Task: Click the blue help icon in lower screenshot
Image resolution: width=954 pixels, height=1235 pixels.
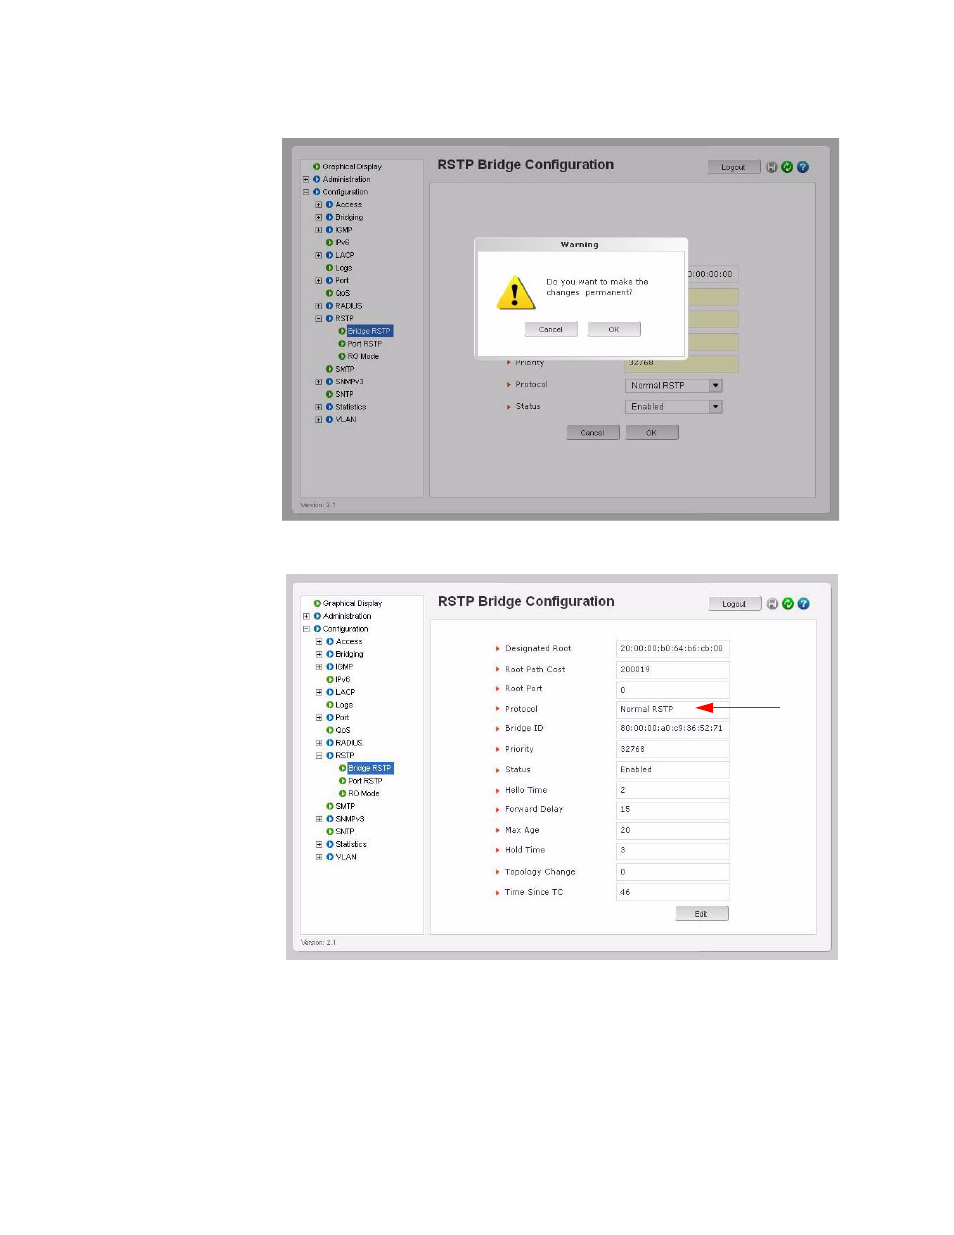Action: [803, 604]
